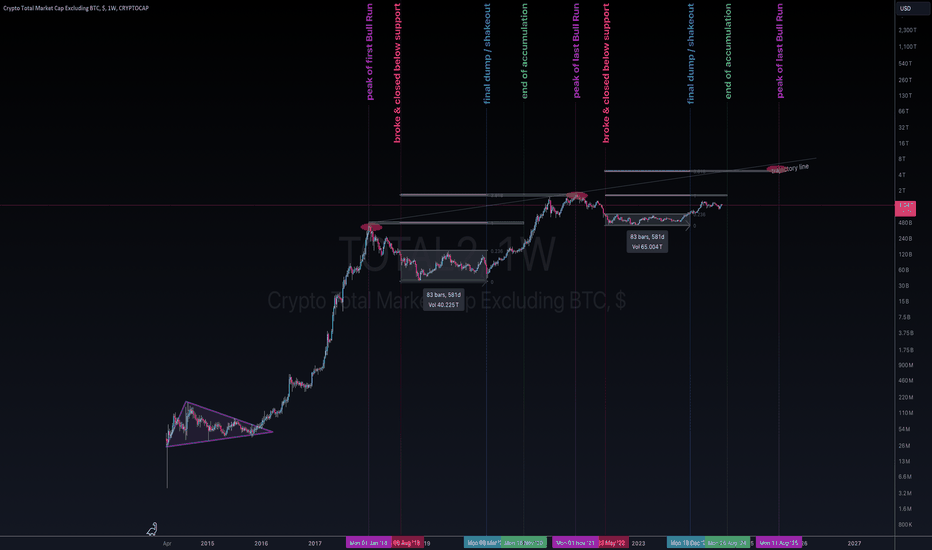Click the 3.75B price axis label

906,333
